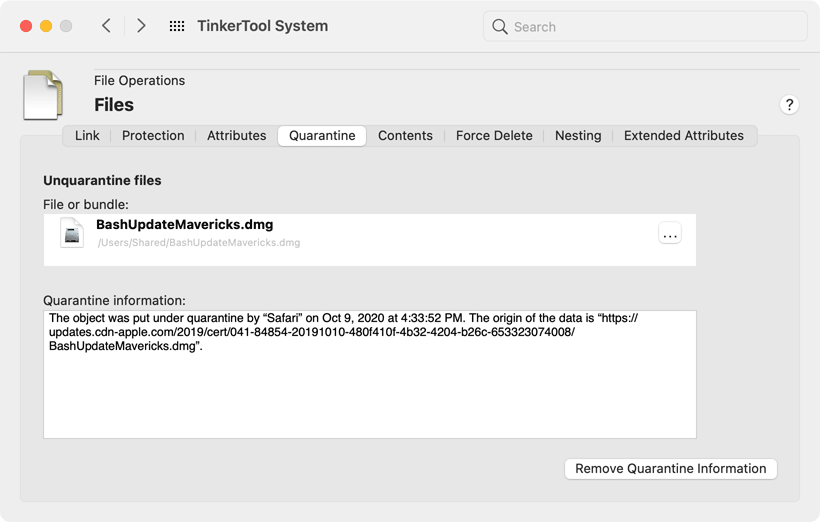Click the Unquarantine files heading
Screen dimensions: 820x522
102,180
